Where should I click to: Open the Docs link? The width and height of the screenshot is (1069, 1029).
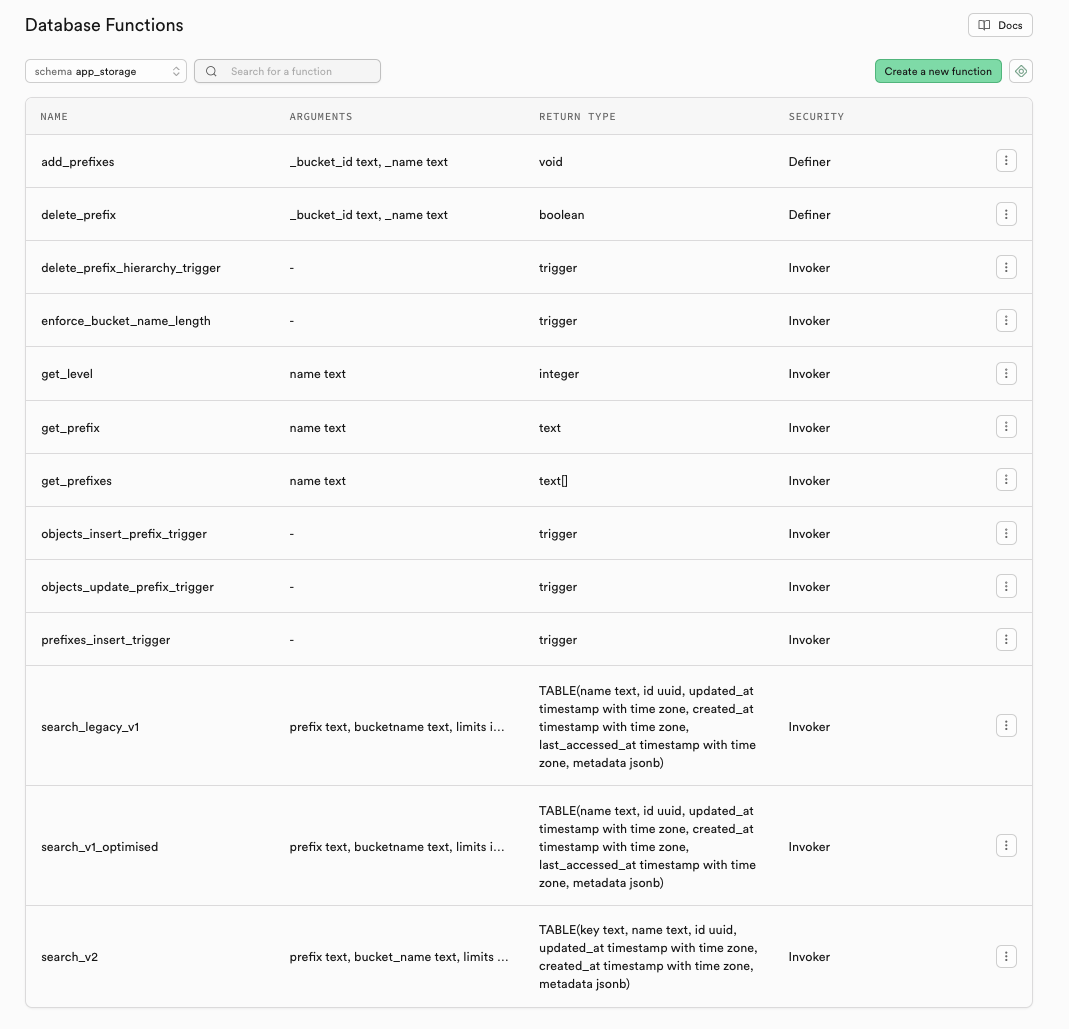point(1000,25)
